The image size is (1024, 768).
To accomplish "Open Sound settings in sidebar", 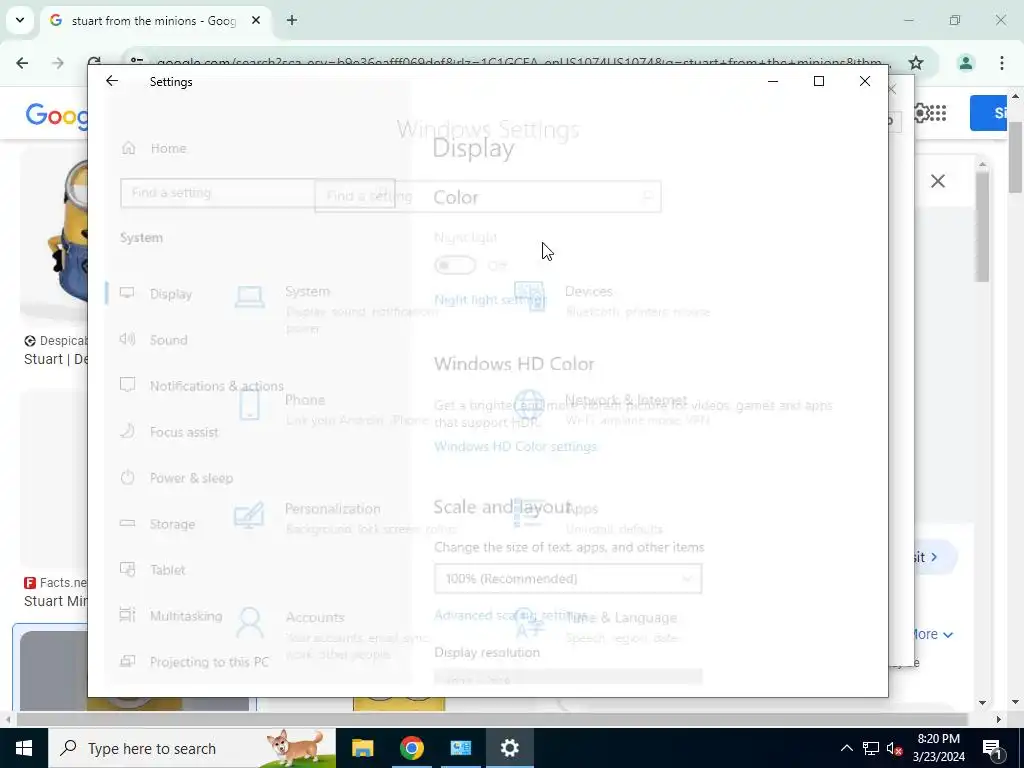I will pyautogui.click(x=154, y=340).
